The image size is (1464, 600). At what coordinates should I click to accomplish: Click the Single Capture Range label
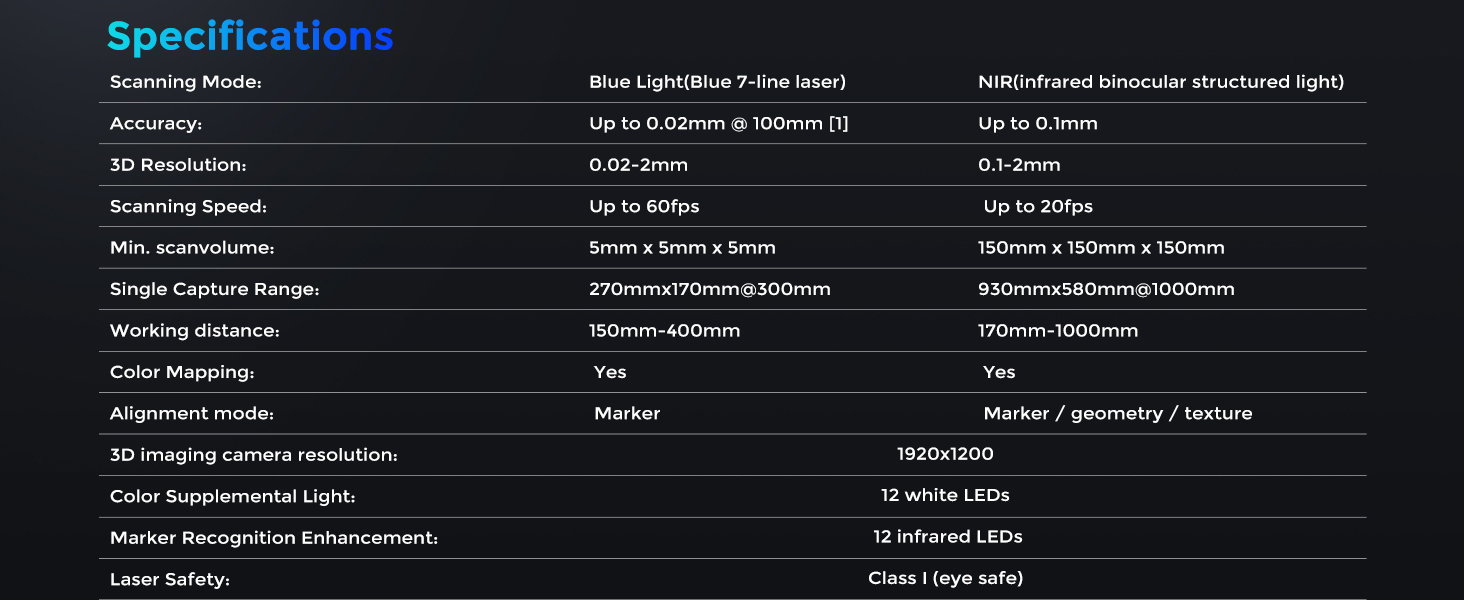coord(214,290)
